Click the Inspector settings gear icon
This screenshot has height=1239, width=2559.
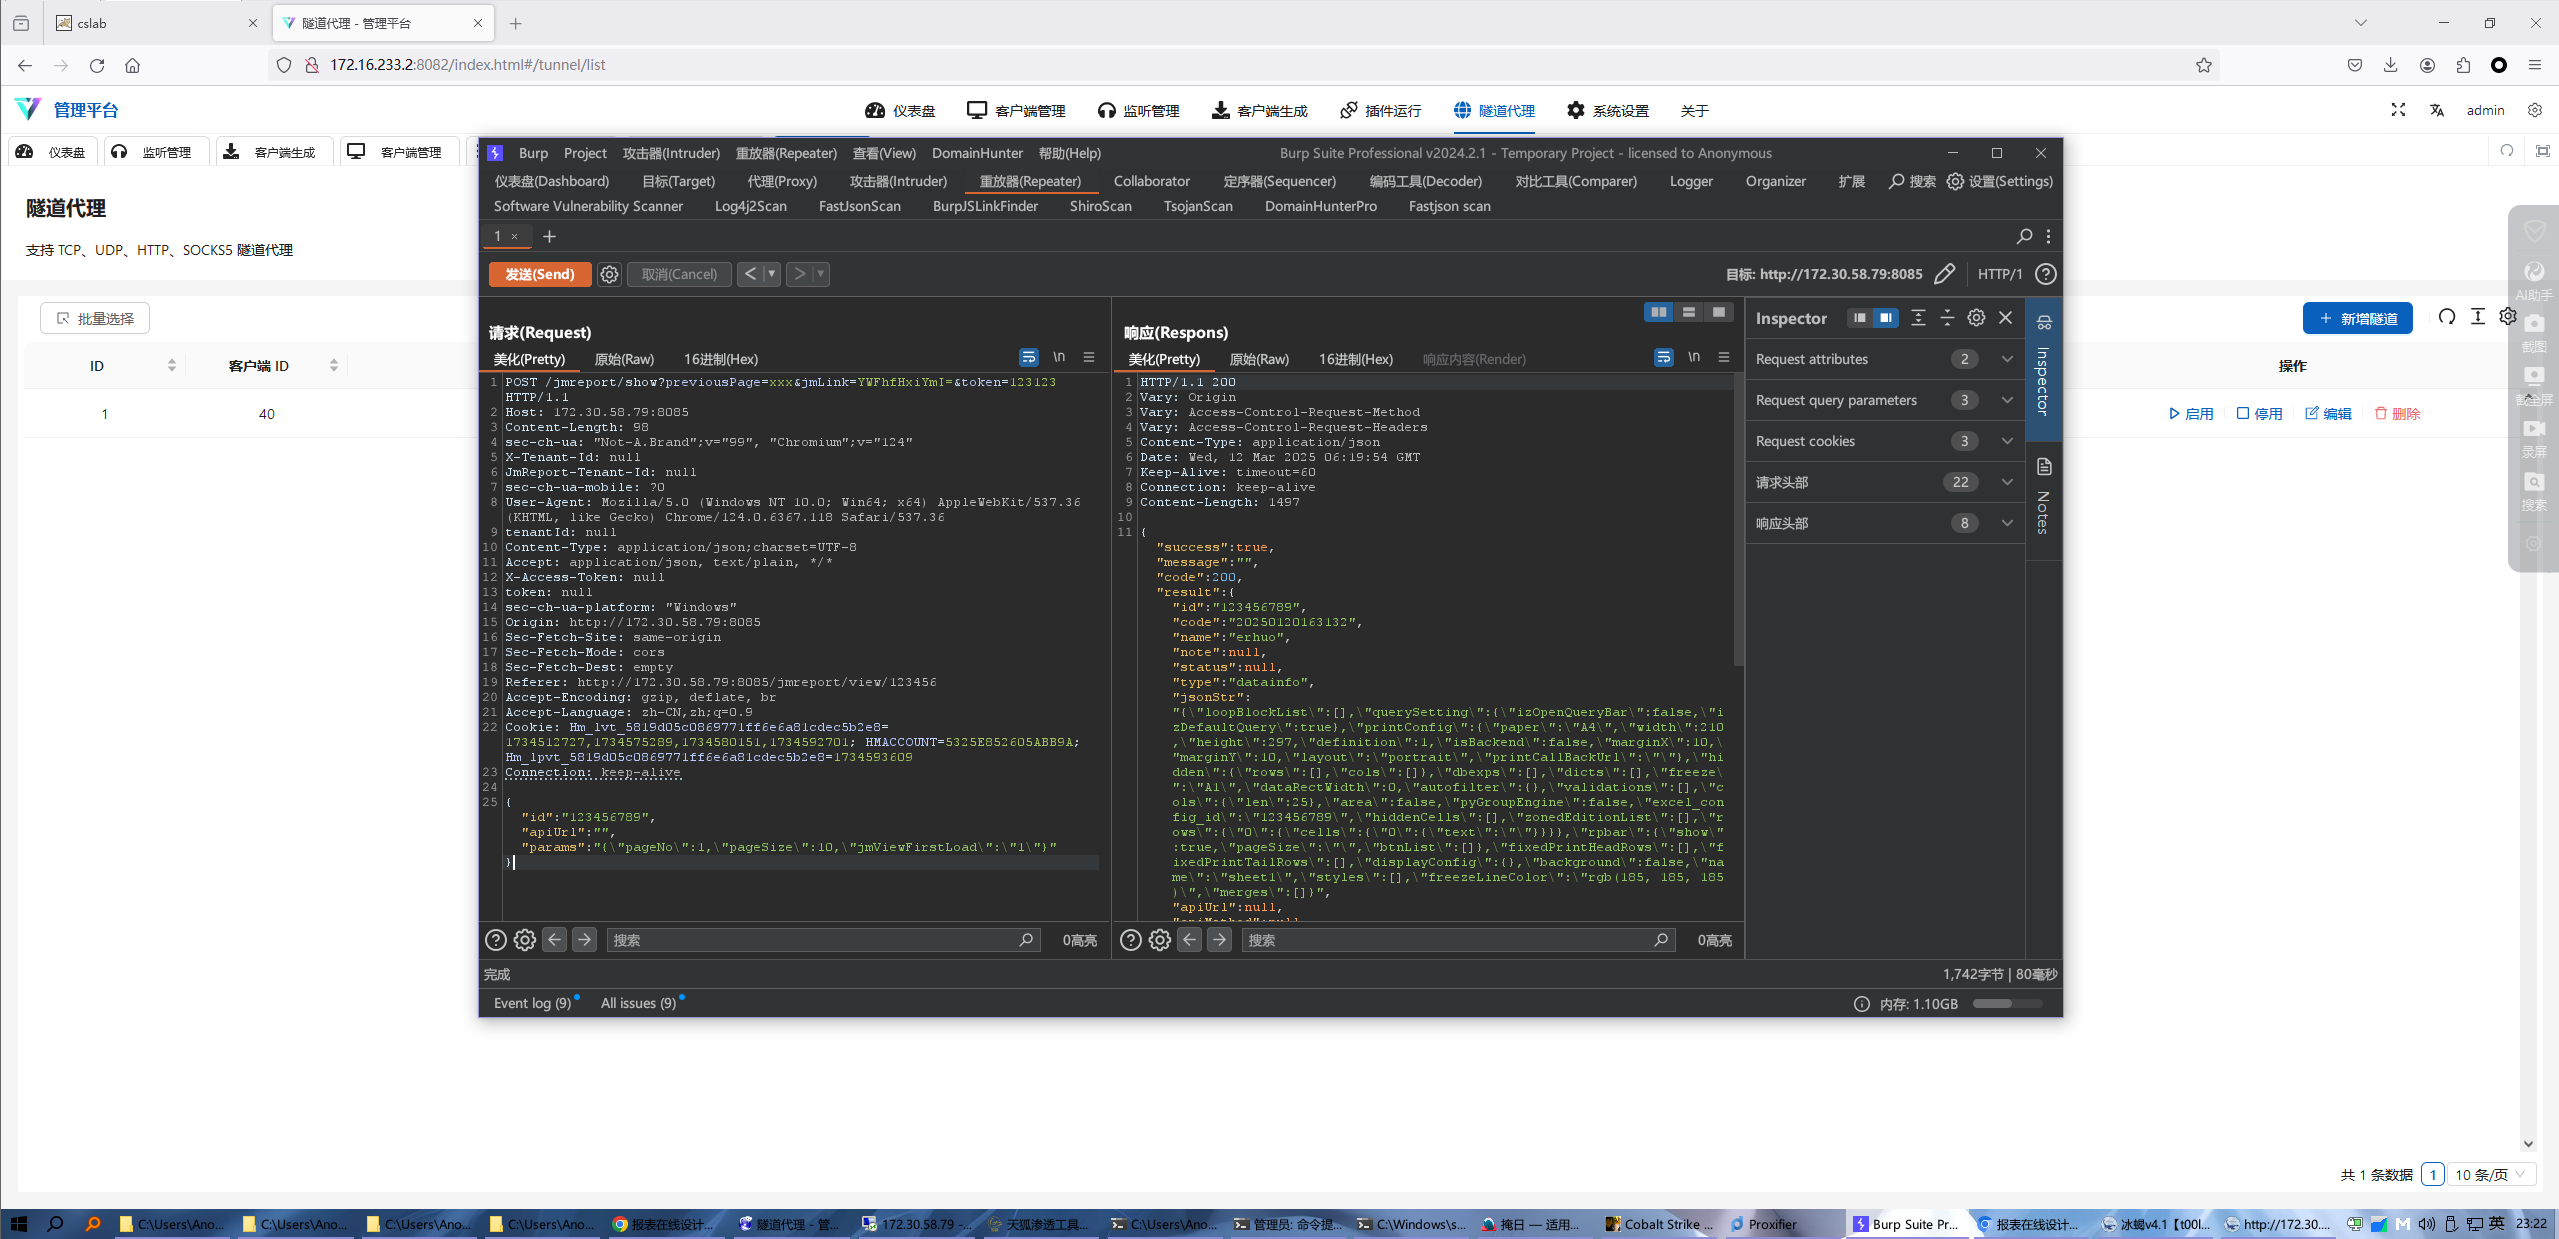click(1976, 318)
